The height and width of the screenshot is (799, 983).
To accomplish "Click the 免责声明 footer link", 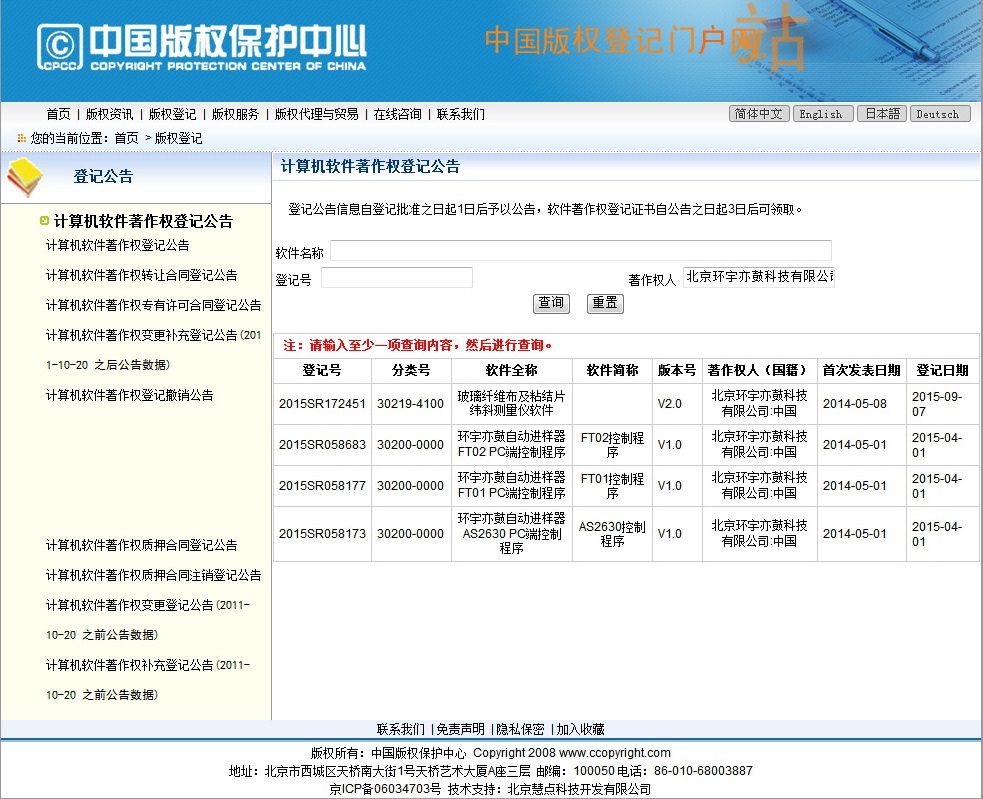I will tap(460, 729).
